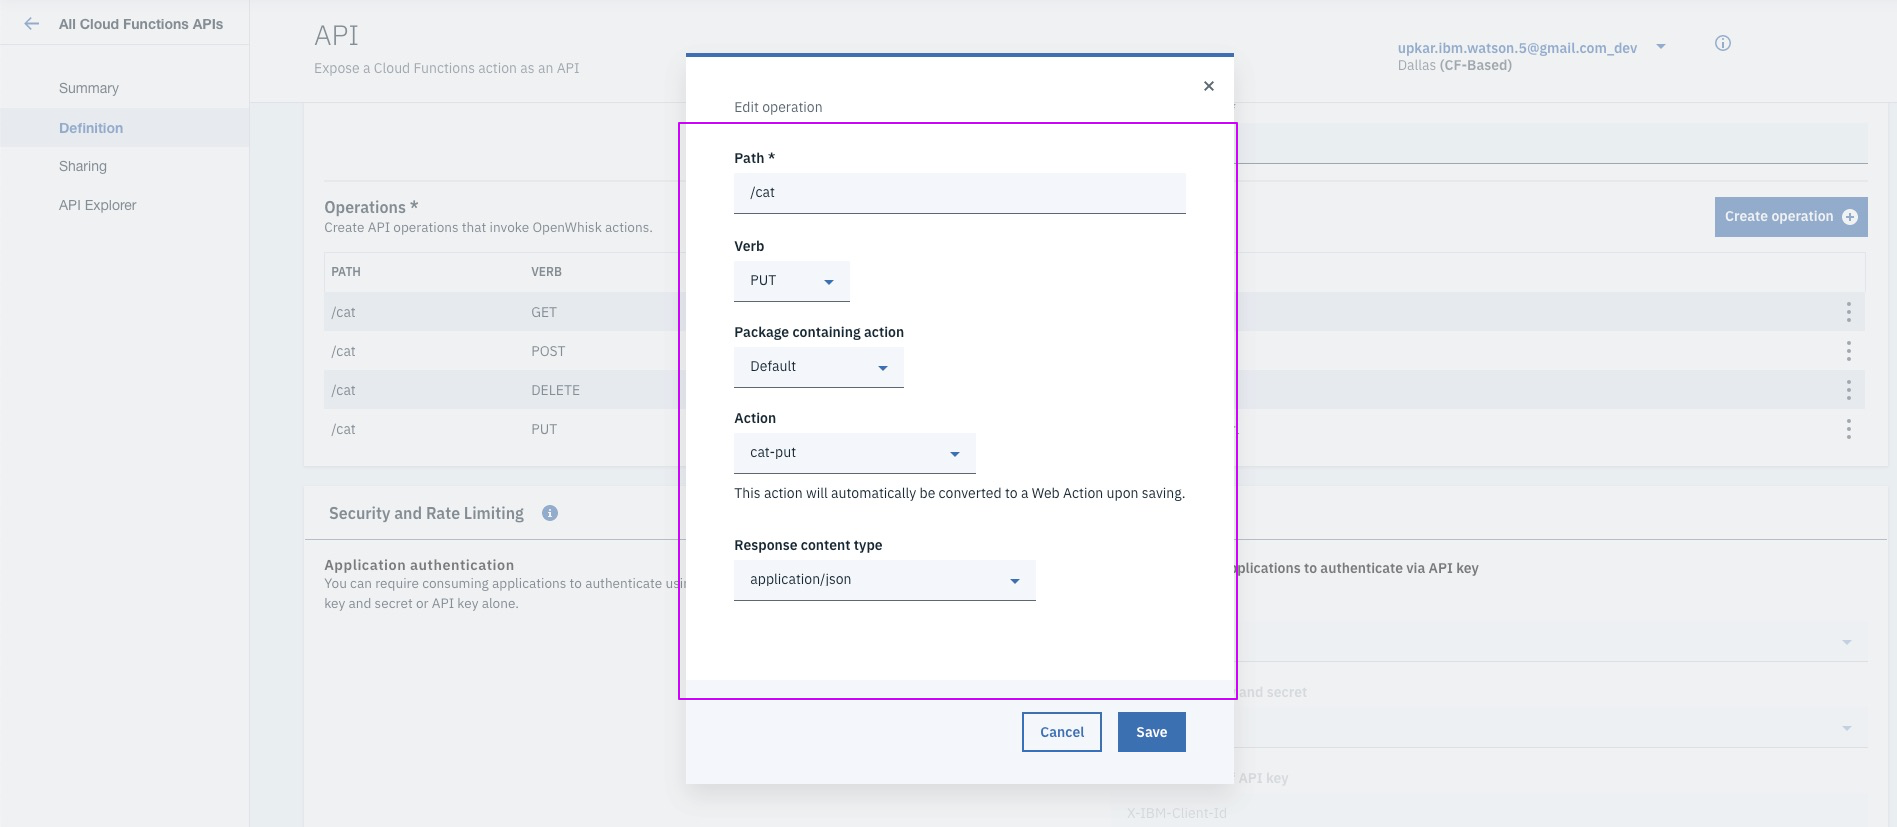Open API Explorer in the sidebar
The image size is (1897, 827).
98,205
